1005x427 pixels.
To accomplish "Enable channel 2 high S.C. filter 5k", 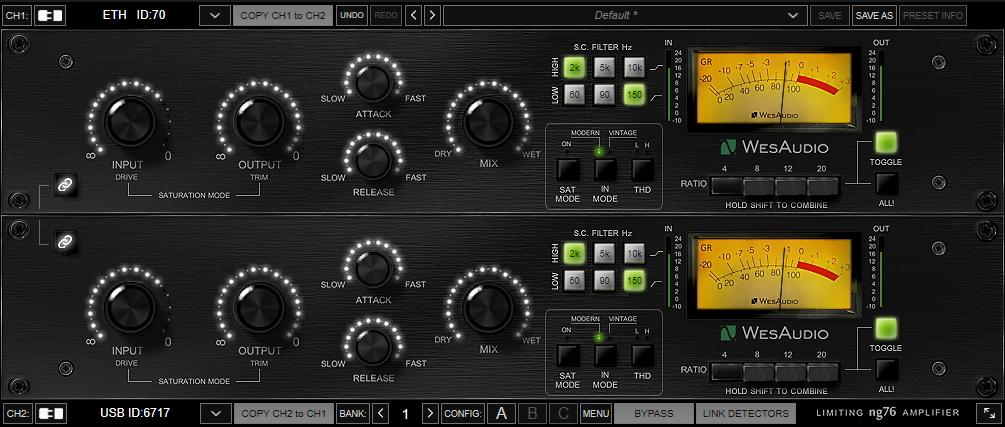I will coord(604,253).
